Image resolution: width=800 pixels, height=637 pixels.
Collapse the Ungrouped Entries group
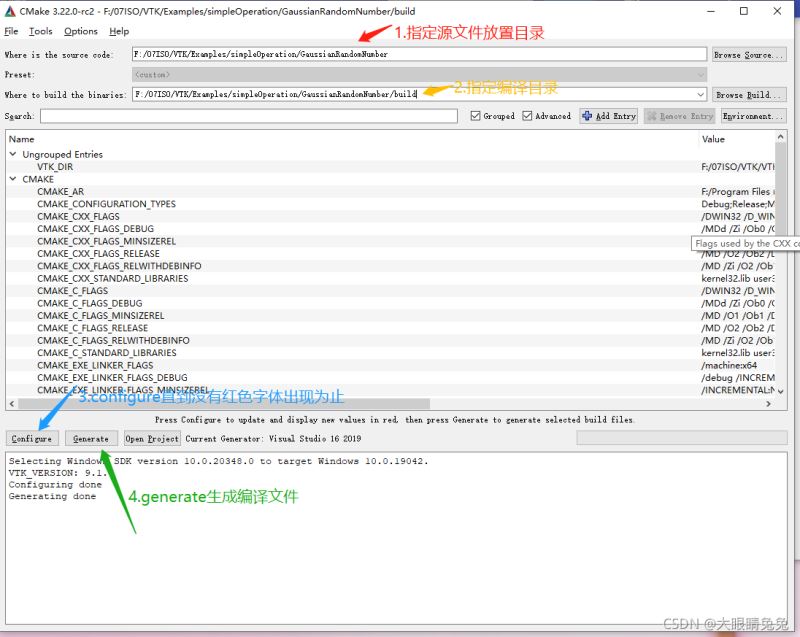[x=13, y=154]
